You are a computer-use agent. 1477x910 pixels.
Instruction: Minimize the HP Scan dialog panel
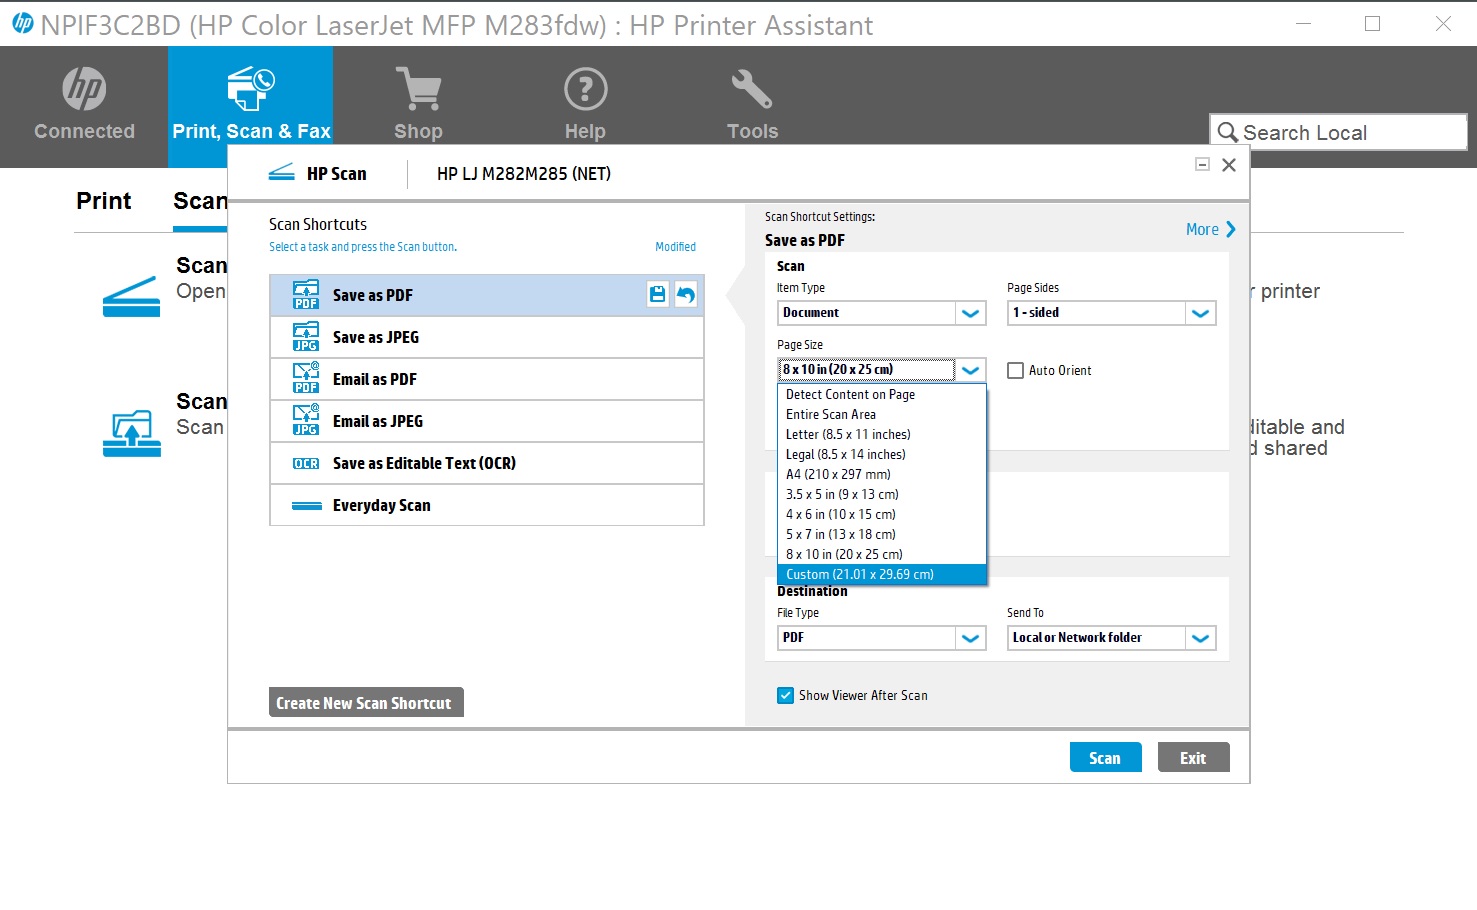click(1202, 164)
